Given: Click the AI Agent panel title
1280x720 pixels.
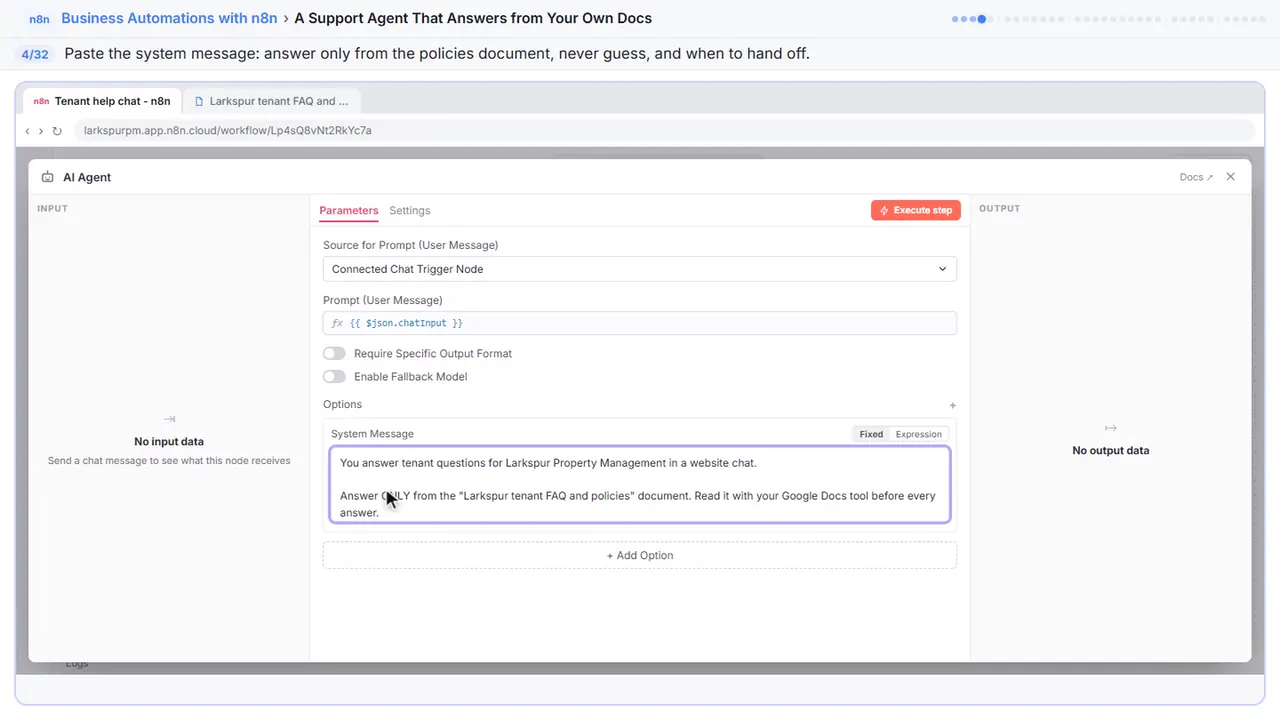Looking at the screenshot, I should 87,177.
